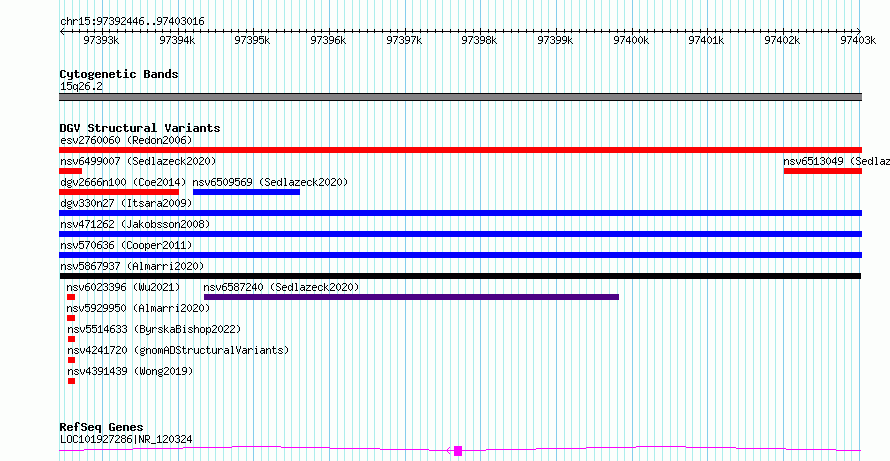
Task: Click the 97394k ruler tick label
Action: (x=177, y=40)
